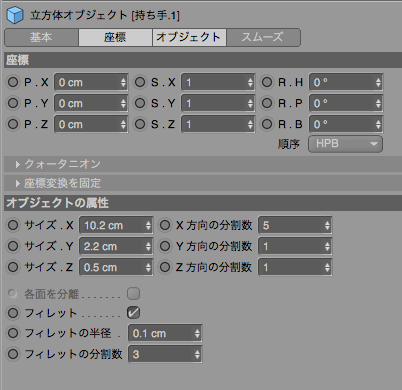This screenshot has height=390, width=402.
Task: Click the フィレットの半径 0.1 cm field
Action: pyautogui.click(x=165, y=333)
